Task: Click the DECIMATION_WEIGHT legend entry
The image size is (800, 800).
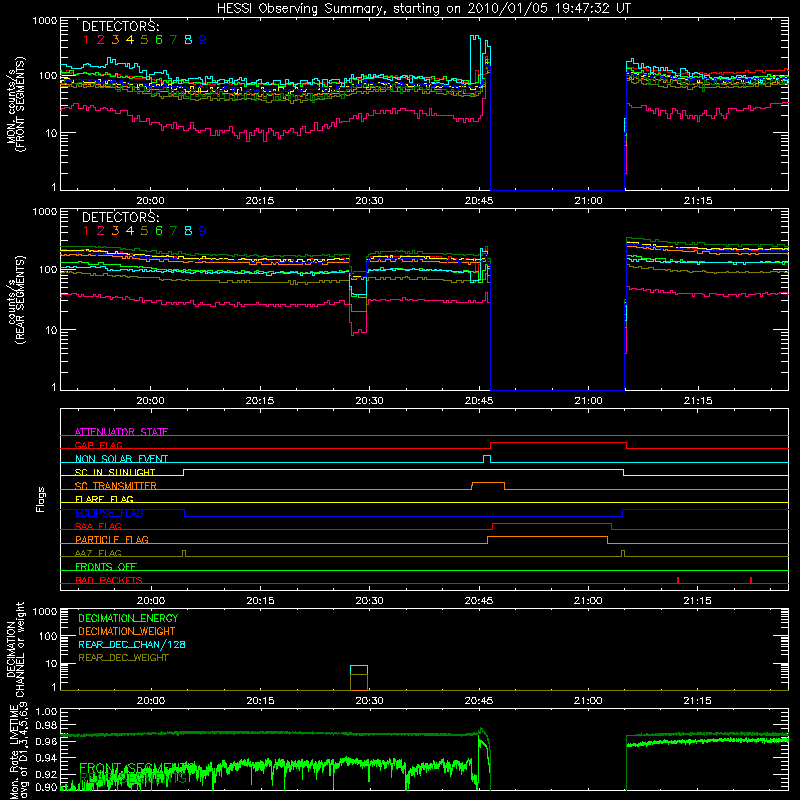Action: (127, 631)
